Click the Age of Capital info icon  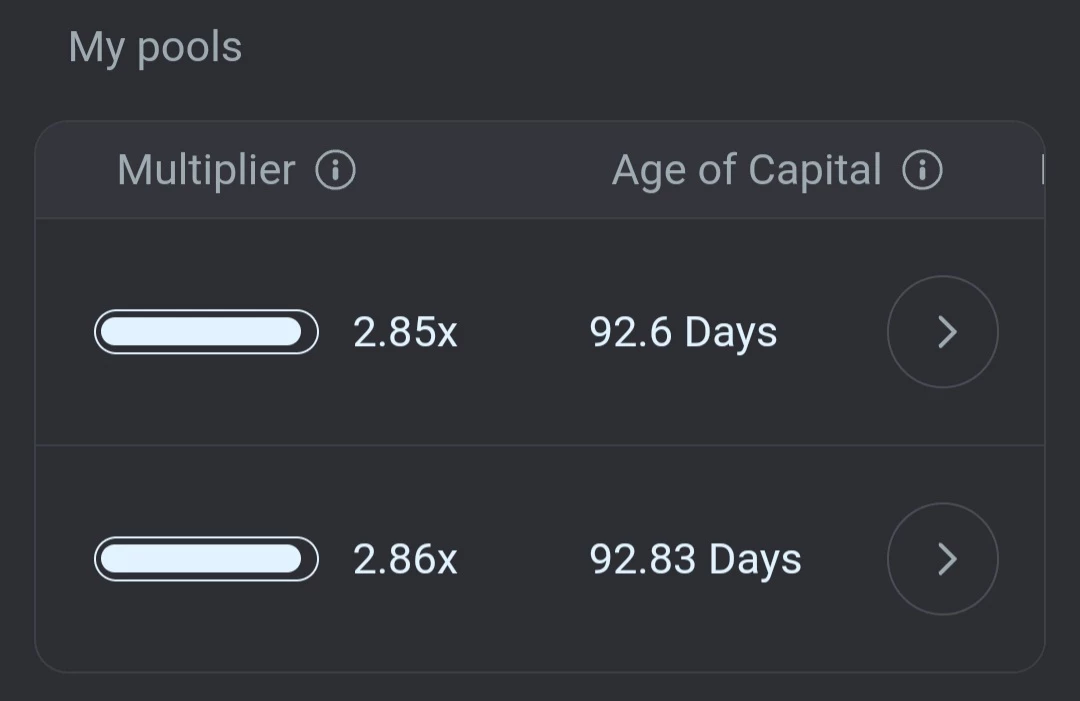pyautogui.click(x=922, y=170)
